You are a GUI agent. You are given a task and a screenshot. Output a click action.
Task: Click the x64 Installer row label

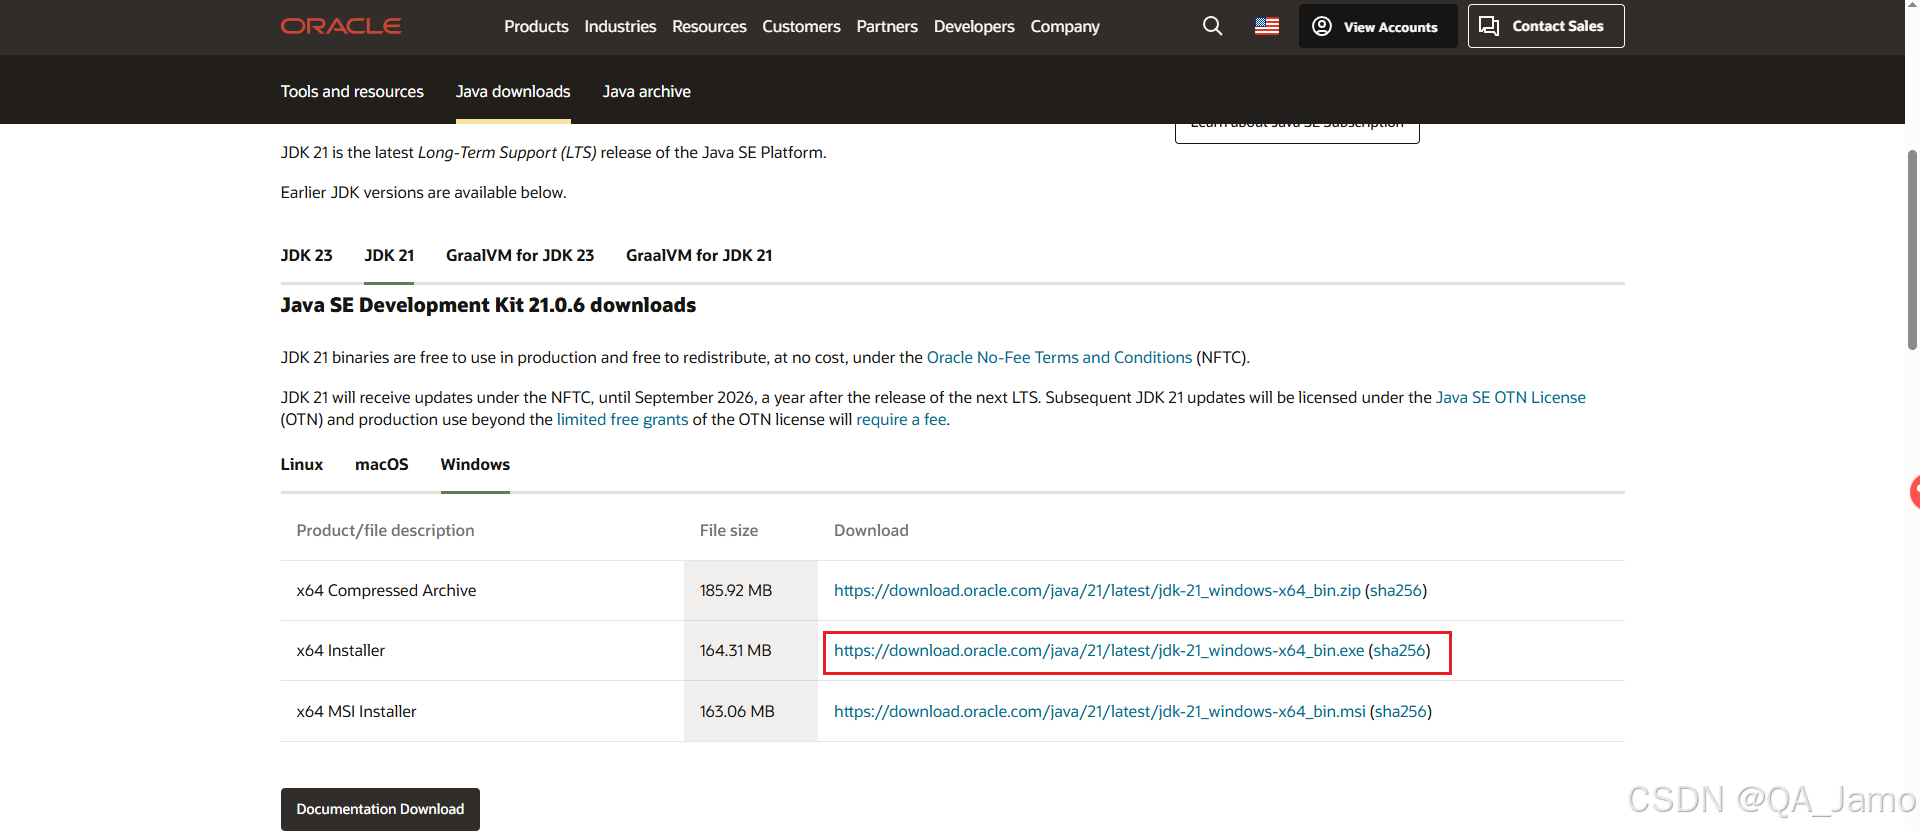pyautogui.click(x=340, y=650)
